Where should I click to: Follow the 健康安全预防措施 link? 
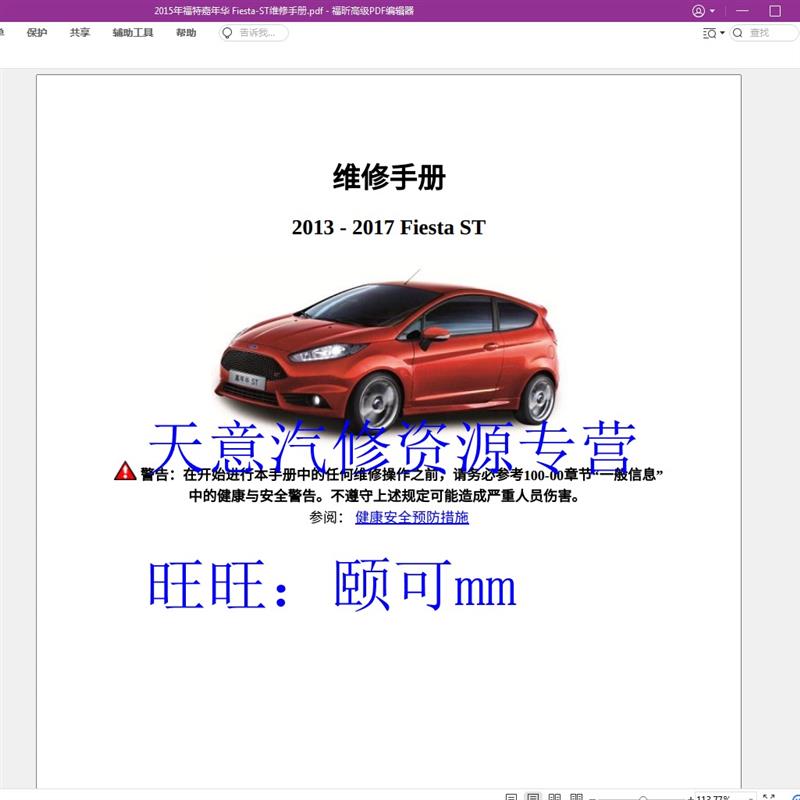tap(412, 517)
